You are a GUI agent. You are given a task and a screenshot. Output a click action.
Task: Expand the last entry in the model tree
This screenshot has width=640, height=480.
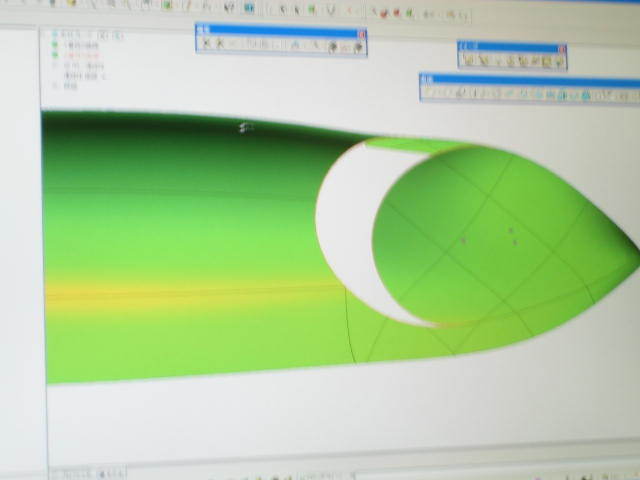[x=56, y=87]
